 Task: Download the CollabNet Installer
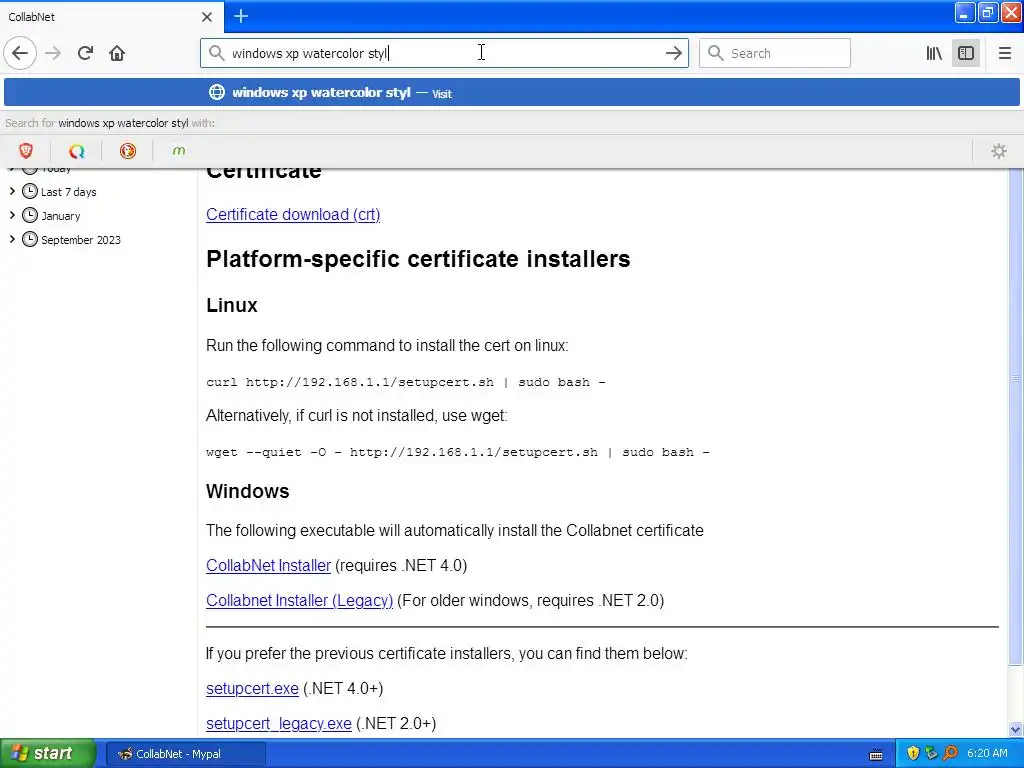click(x=268, y=566)
